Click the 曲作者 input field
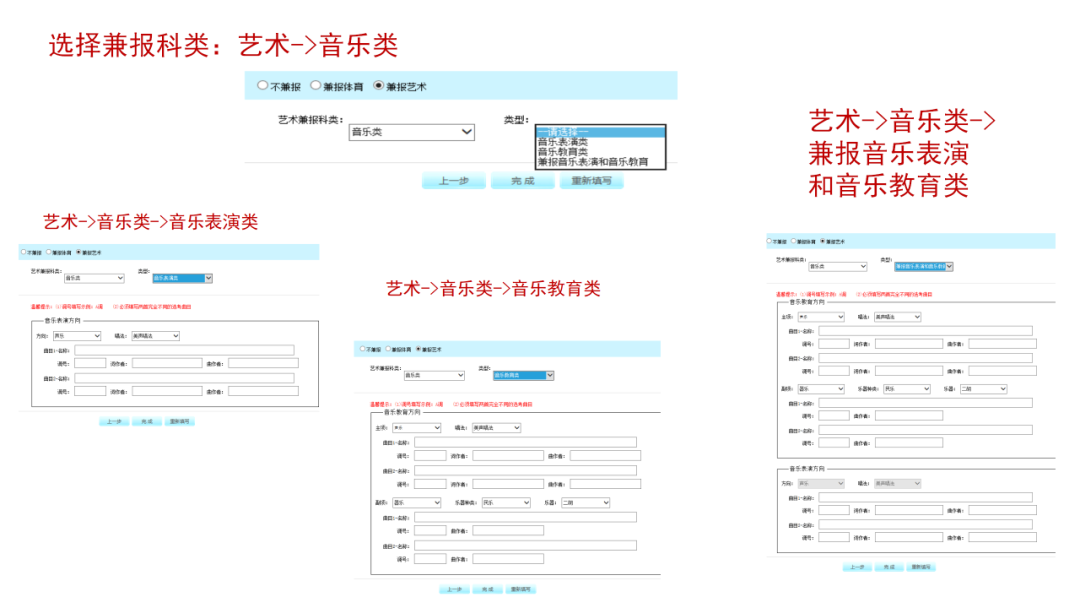Viewport: 1080px width, 608px height. 264,363
